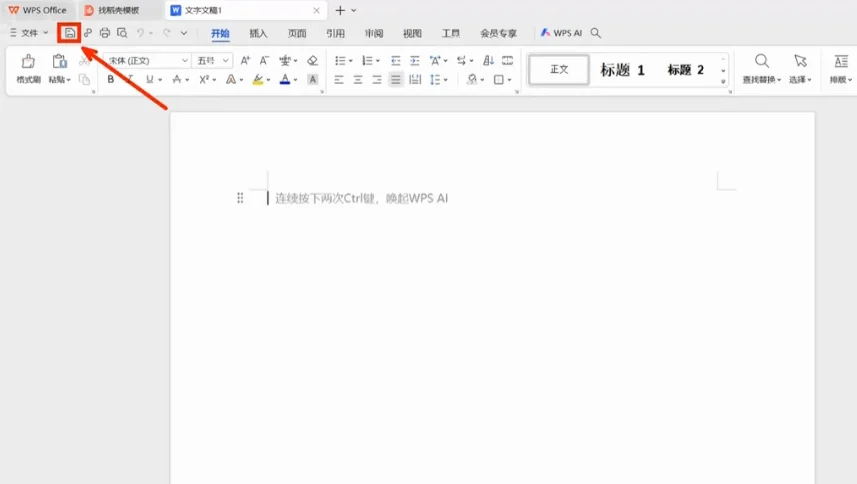The height and width of the screenshot is (484, 857).
Task: Click the text effect A color icon
Action: 231,80
